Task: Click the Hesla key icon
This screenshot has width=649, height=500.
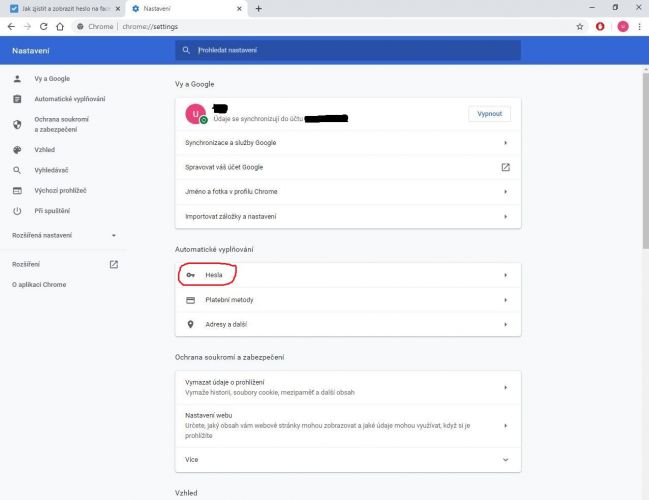Action: (190, 275)
